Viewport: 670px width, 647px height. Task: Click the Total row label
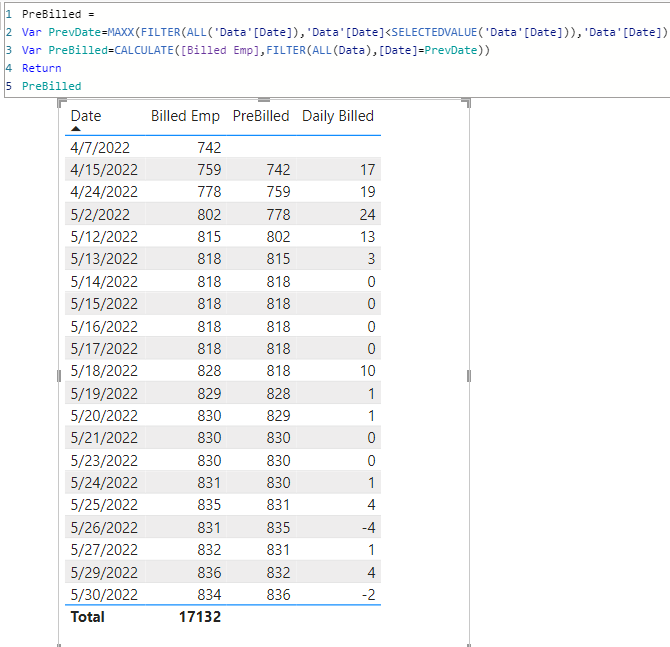[x=88, y=617]
